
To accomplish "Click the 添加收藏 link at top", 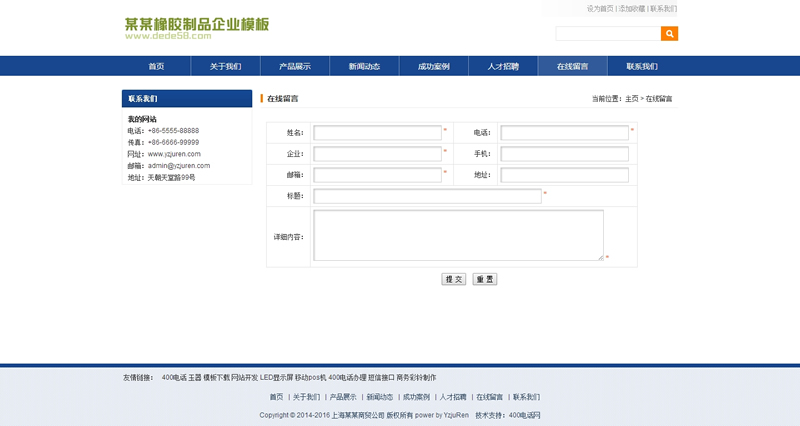I will point(632,8).
